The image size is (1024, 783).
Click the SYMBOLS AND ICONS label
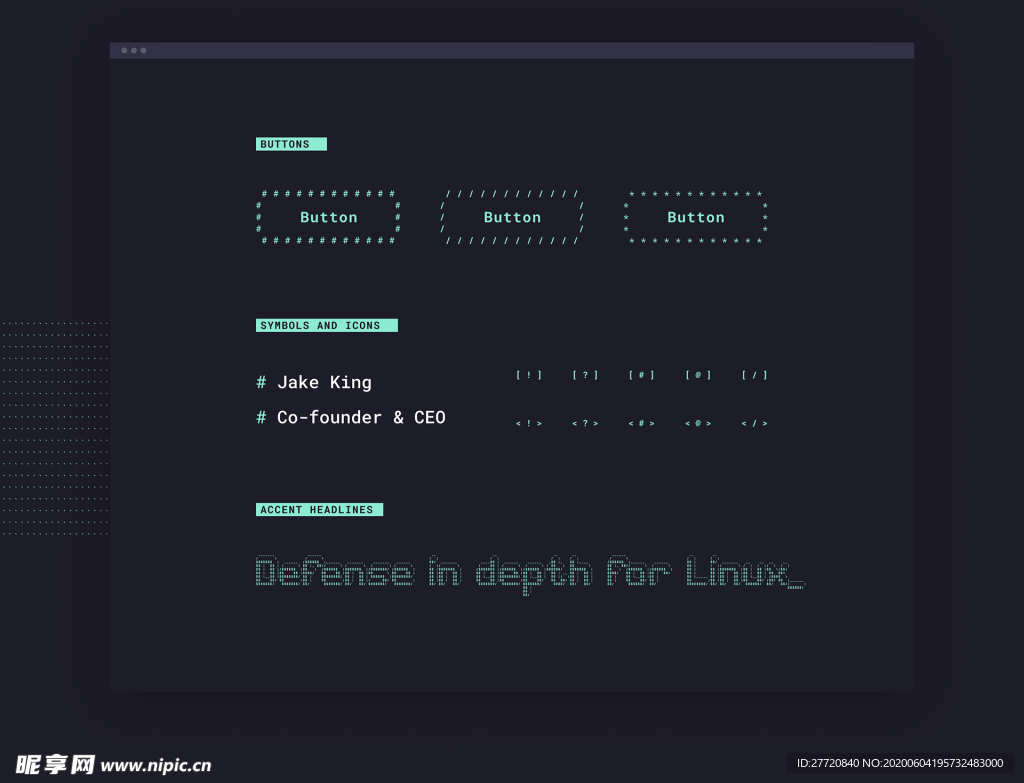(327, 325)
